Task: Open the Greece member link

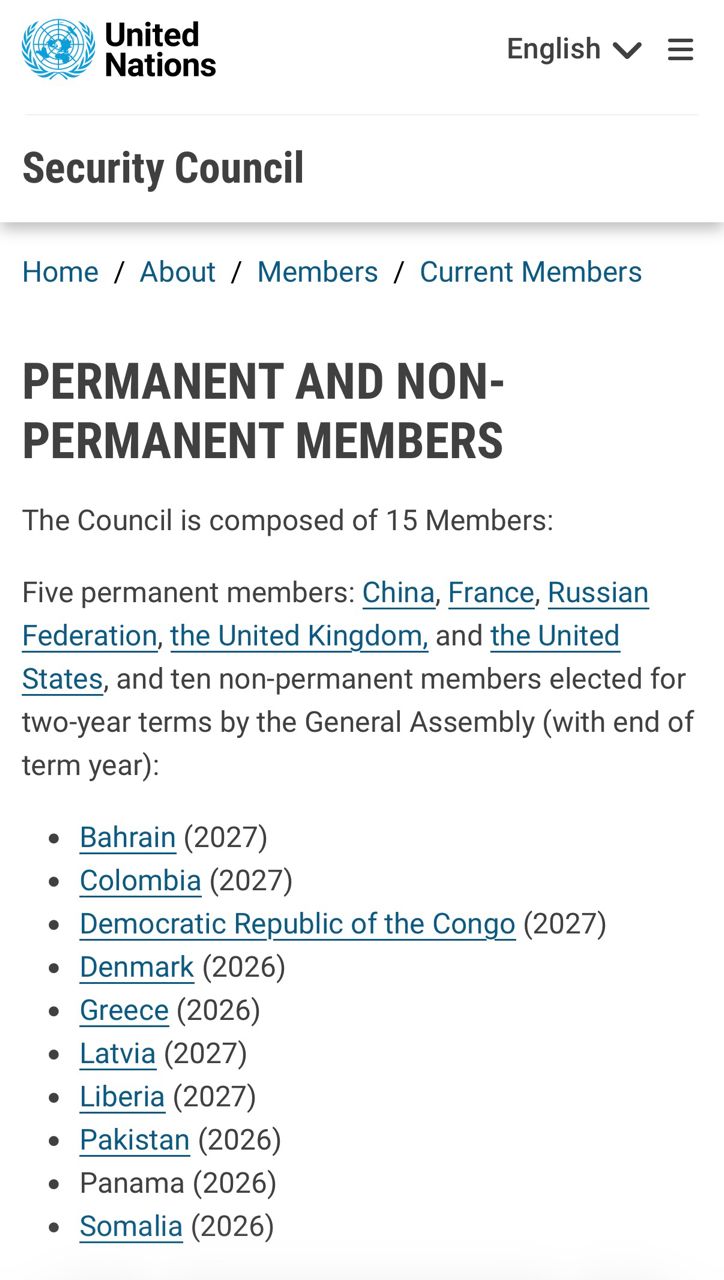Action: click(124, 1010)
